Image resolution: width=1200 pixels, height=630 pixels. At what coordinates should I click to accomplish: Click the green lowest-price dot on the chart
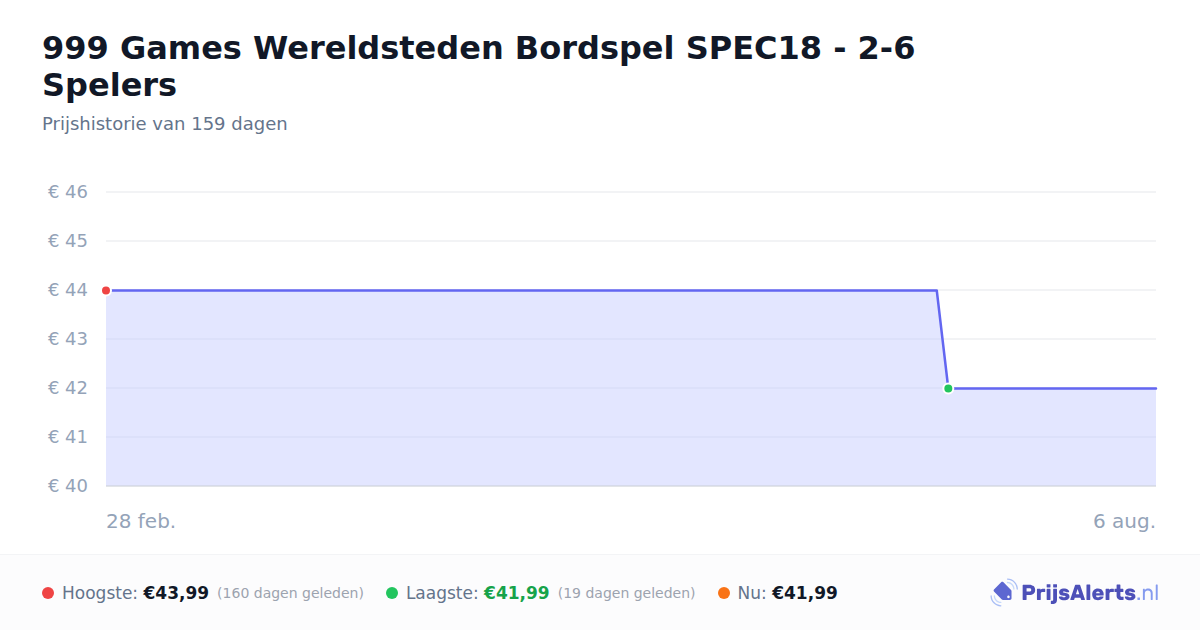(948, 388)
